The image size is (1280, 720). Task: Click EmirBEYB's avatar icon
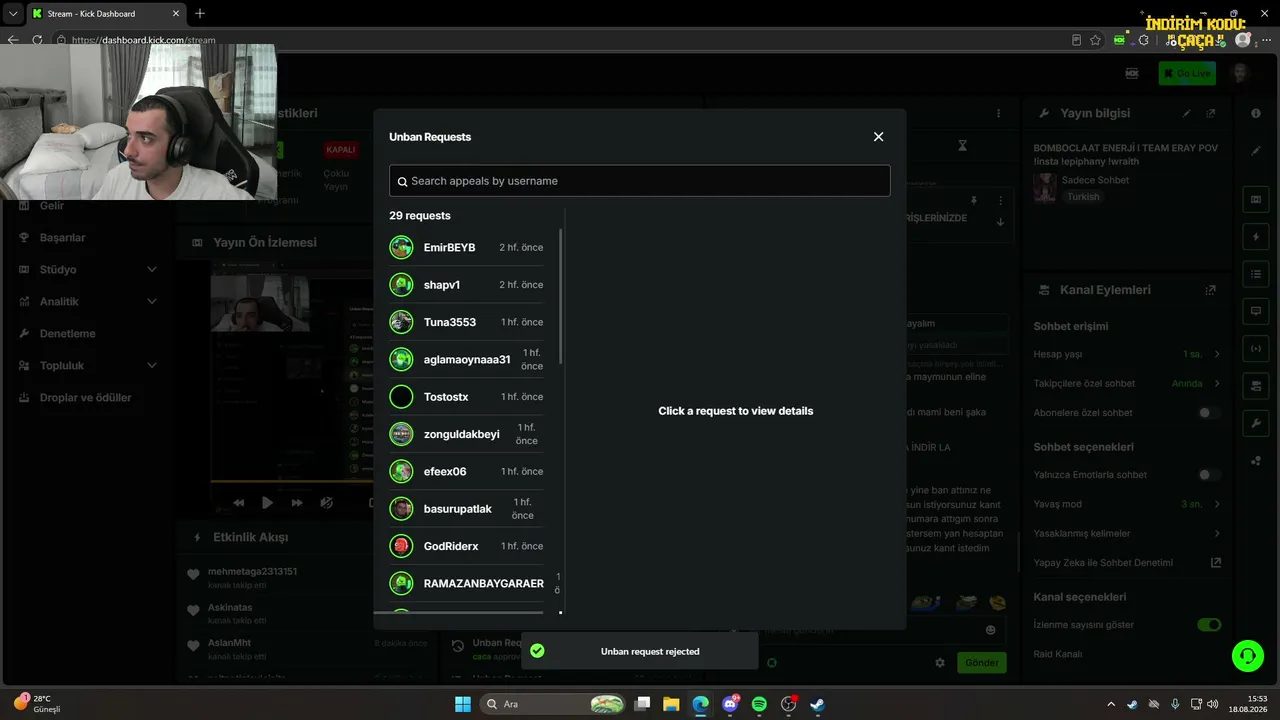[401, 247]
